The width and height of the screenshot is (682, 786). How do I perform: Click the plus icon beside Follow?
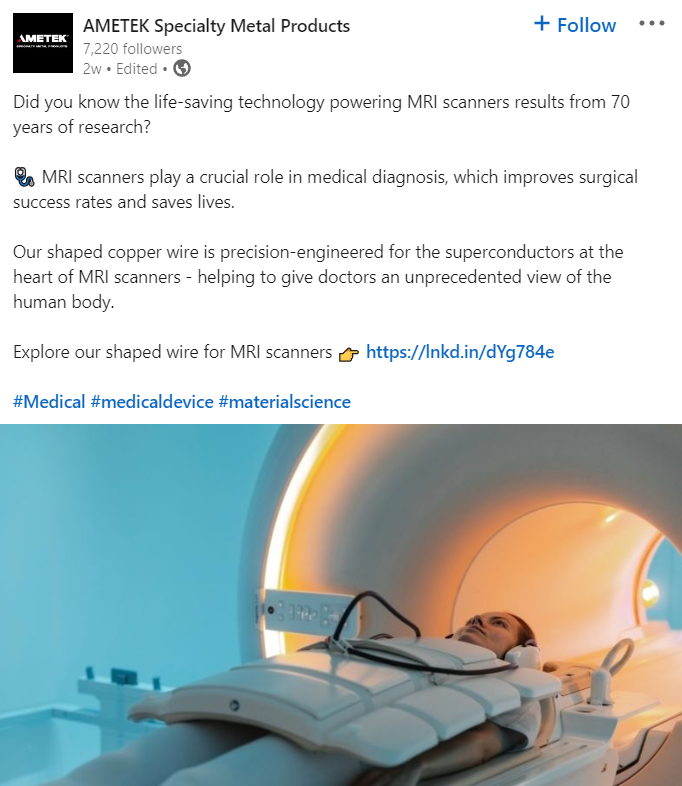(x=542, y=24)
